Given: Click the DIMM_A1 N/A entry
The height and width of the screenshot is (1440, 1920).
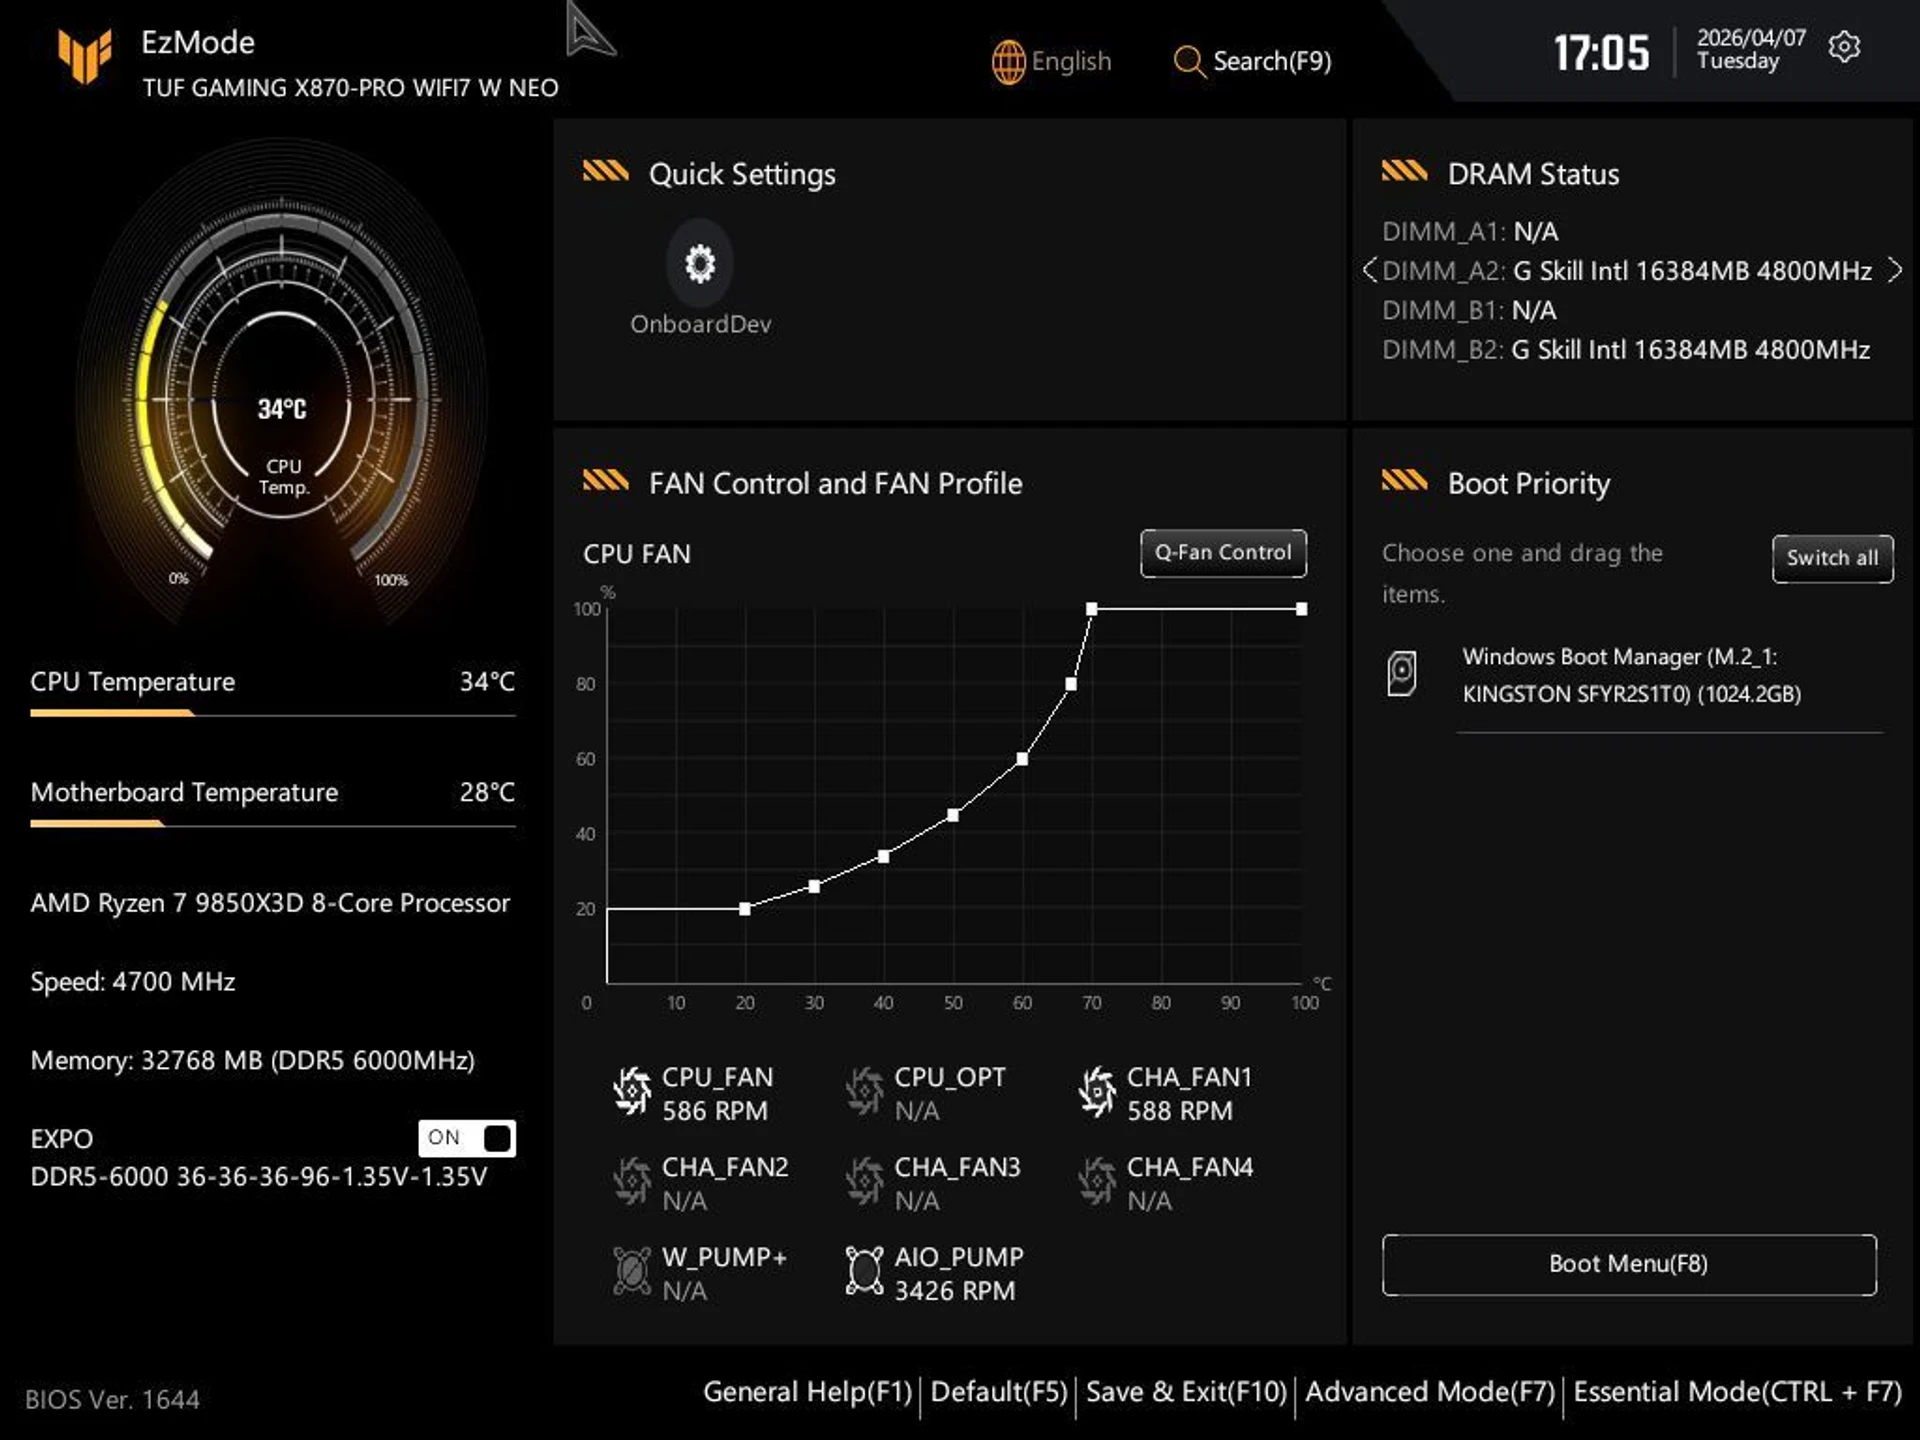Looking at the screenshot, I should coord(1470,232).
